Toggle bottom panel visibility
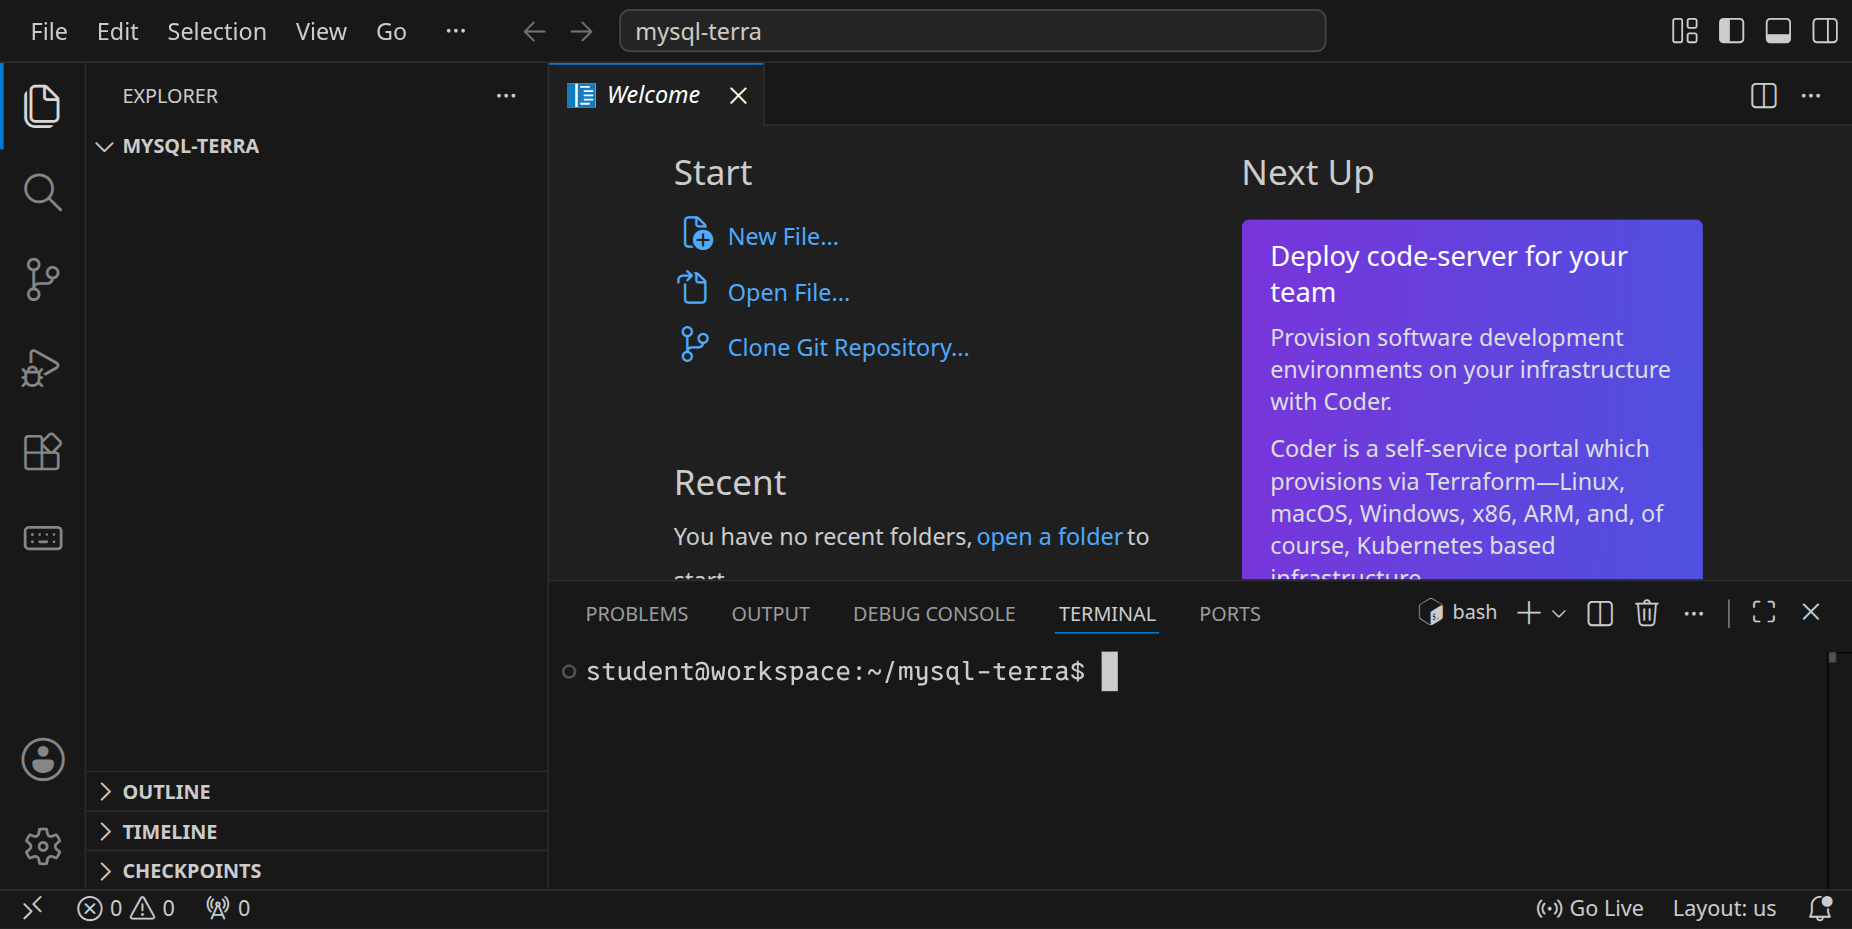The image size is (1852, 929). click(1778, 31)
